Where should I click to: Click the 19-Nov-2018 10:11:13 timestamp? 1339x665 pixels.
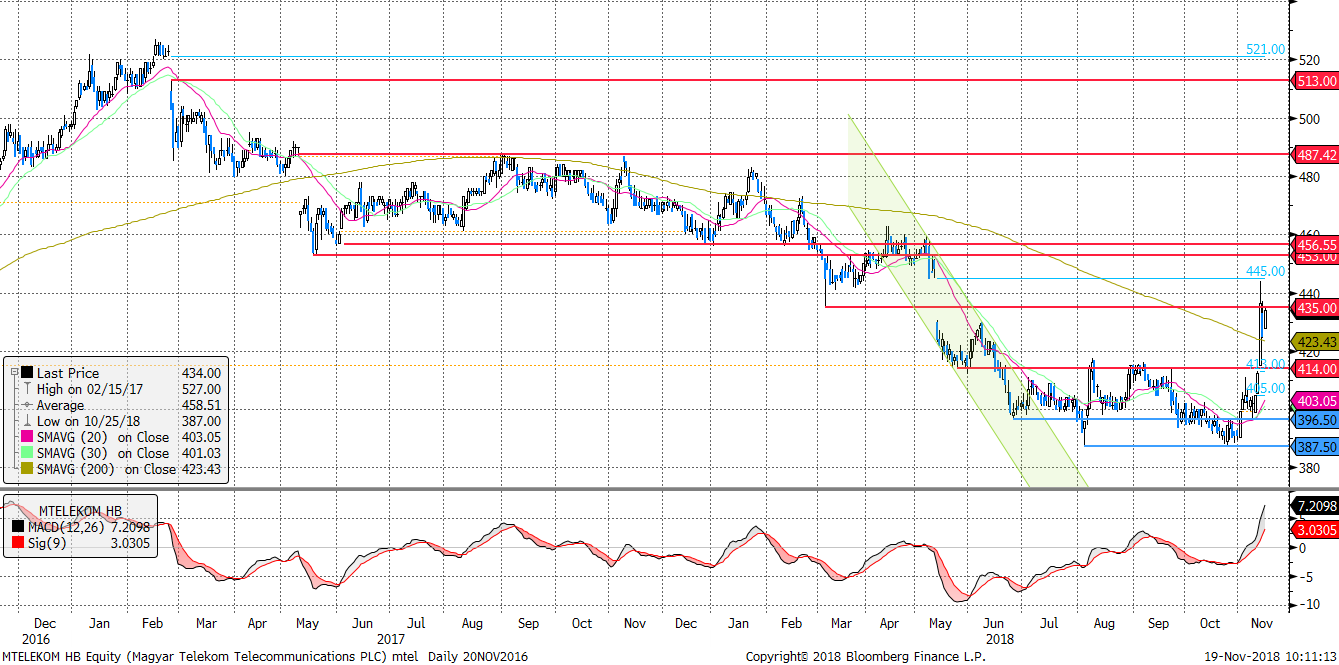pos(1270,657)
